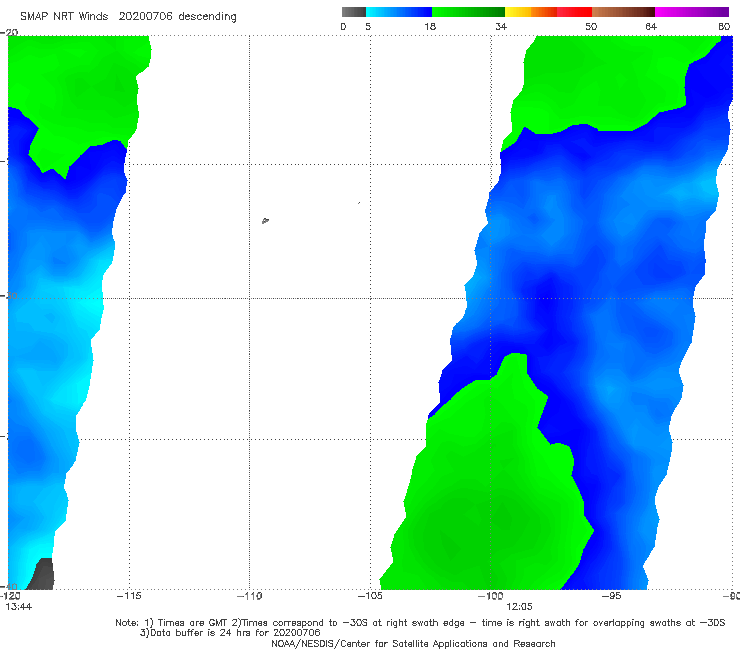Click the '-120' longitude axis label
740x650 pixels.
pos(10,596)
